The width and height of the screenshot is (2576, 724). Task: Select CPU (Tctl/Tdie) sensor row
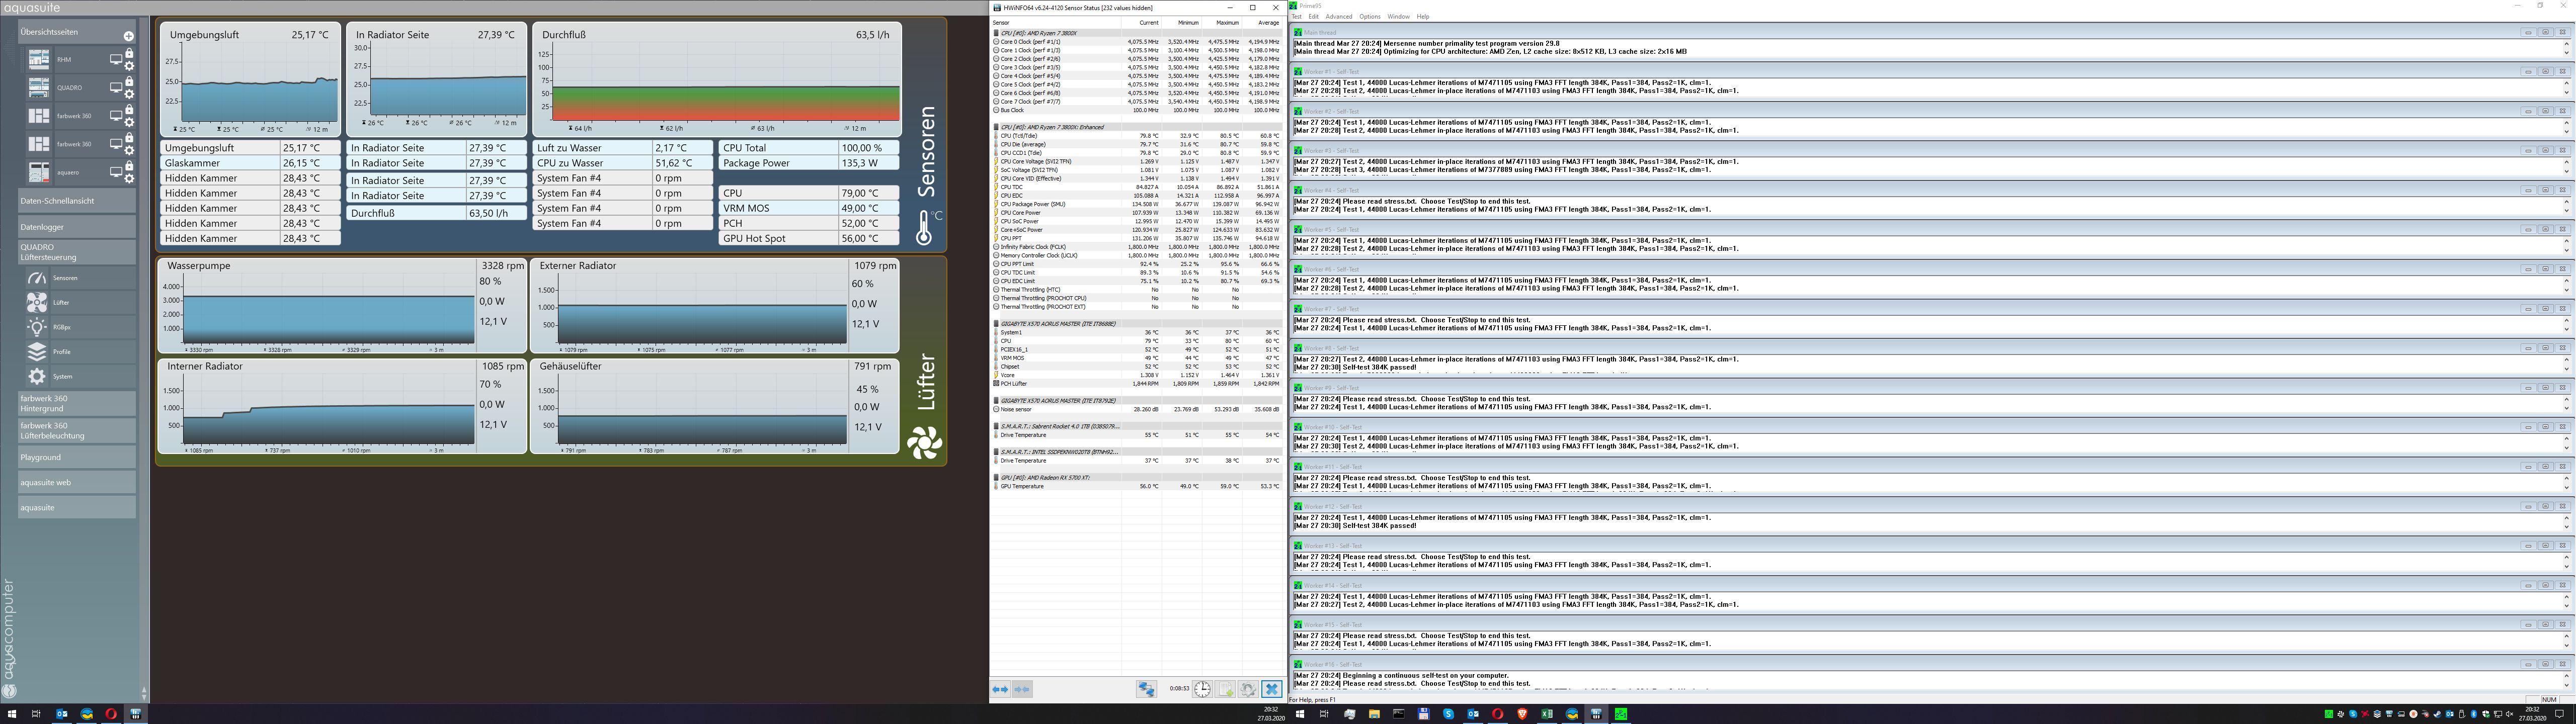click(x=1137, y=136)
